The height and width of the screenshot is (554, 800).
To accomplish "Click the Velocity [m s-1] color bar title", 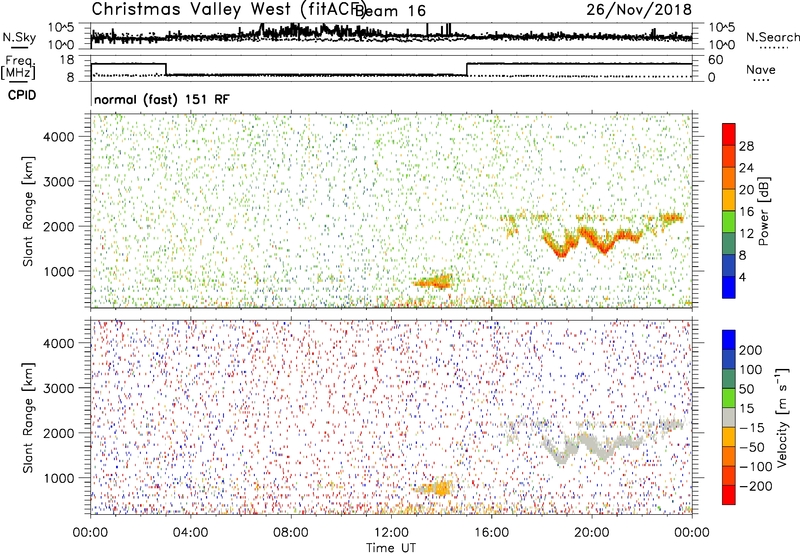I will pos(782,417).
